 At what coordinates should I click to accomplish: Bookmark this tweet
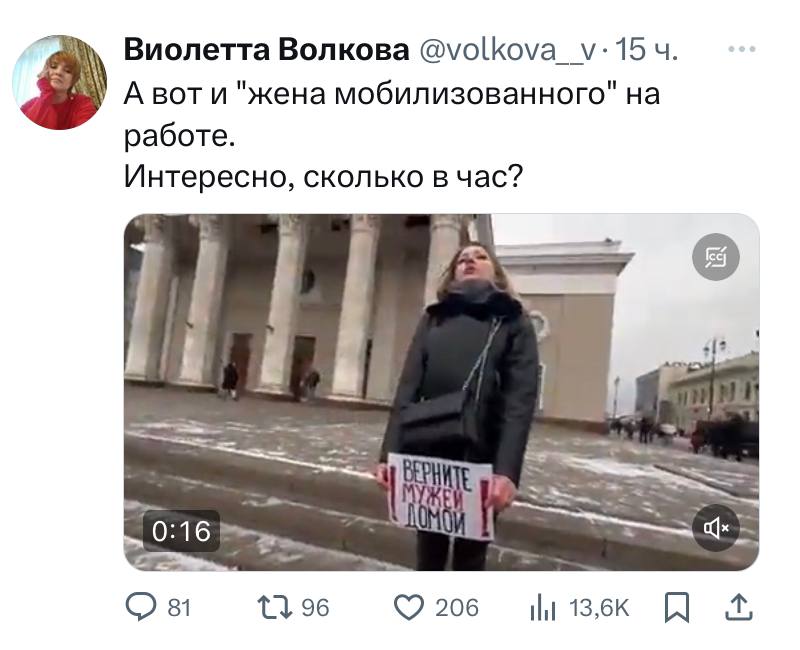(x=677, y=608)
